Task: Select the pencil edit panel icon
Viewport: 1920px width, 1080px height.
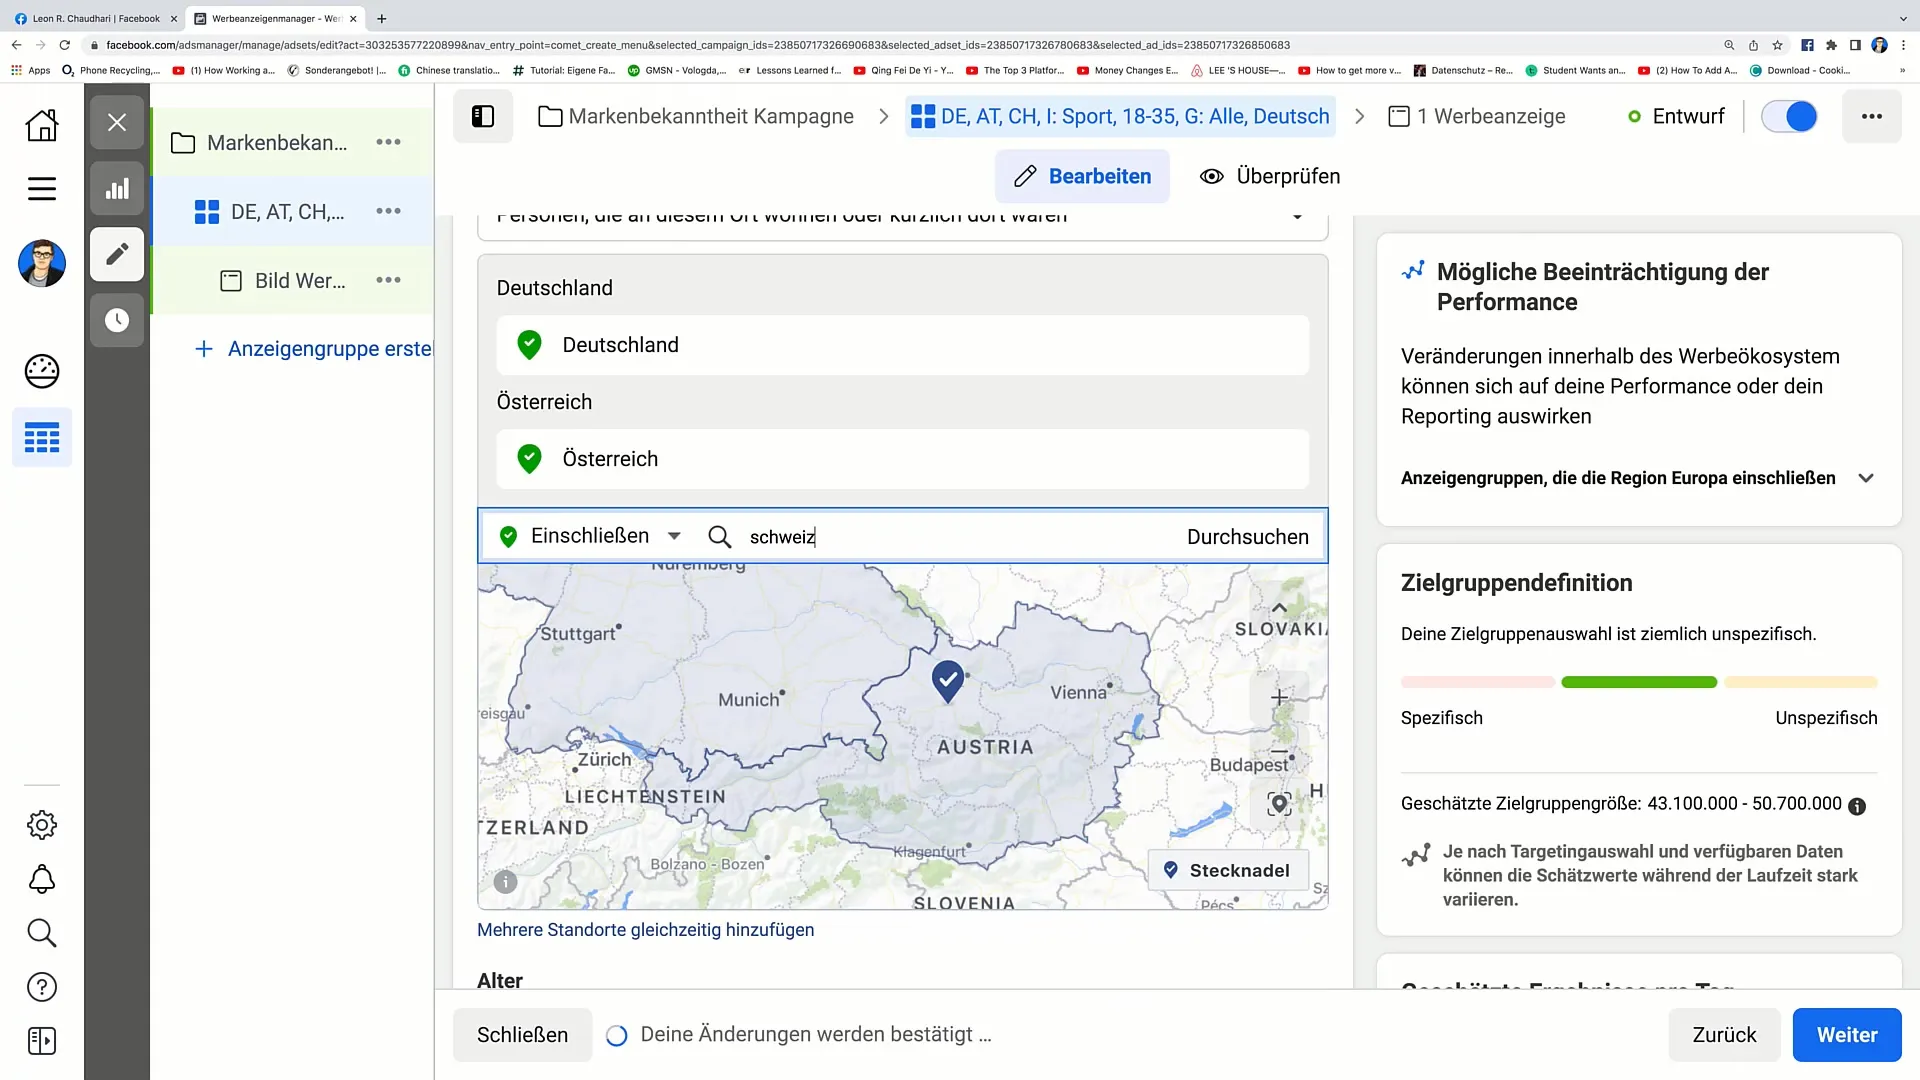Action: tap(117, 254)
